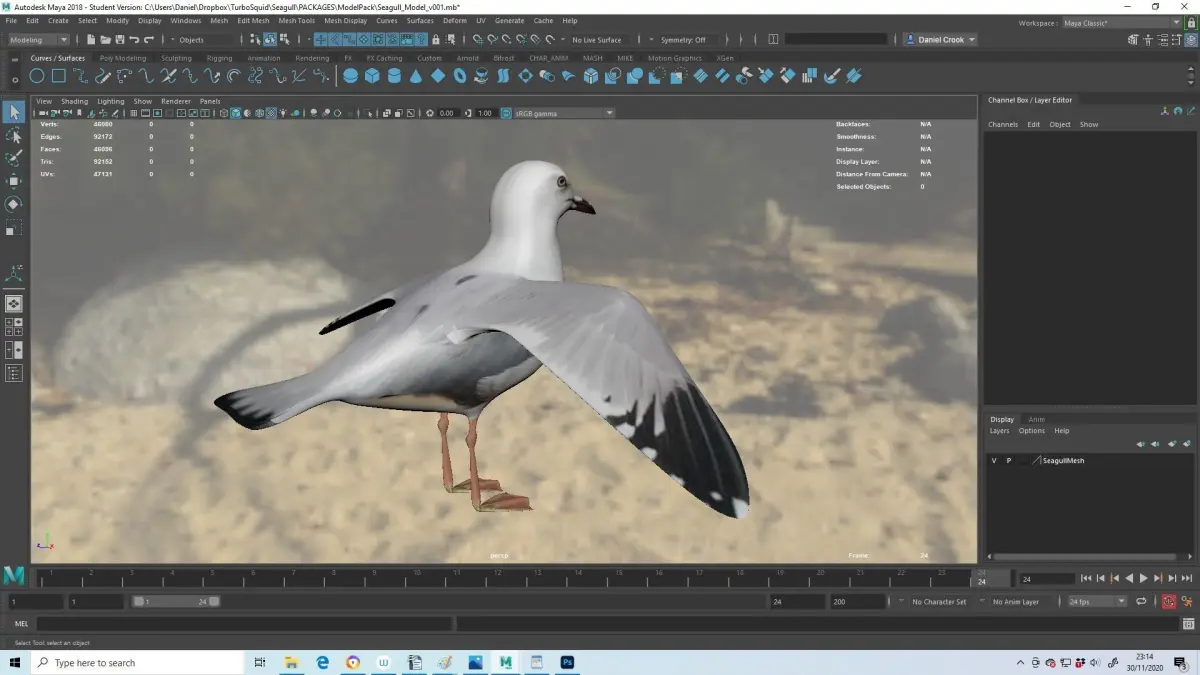This screenshot has width=1200, height=675.
Task: Click Layers menu in Layer Editor
Action: [1000, 431]
